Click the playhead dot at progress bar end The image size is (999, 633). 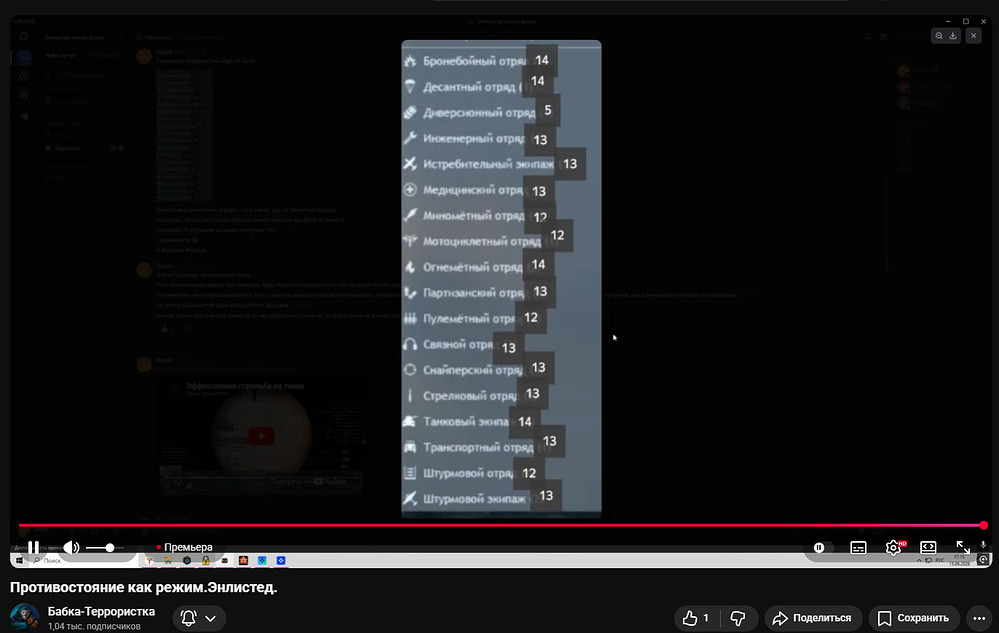point(983,525)
